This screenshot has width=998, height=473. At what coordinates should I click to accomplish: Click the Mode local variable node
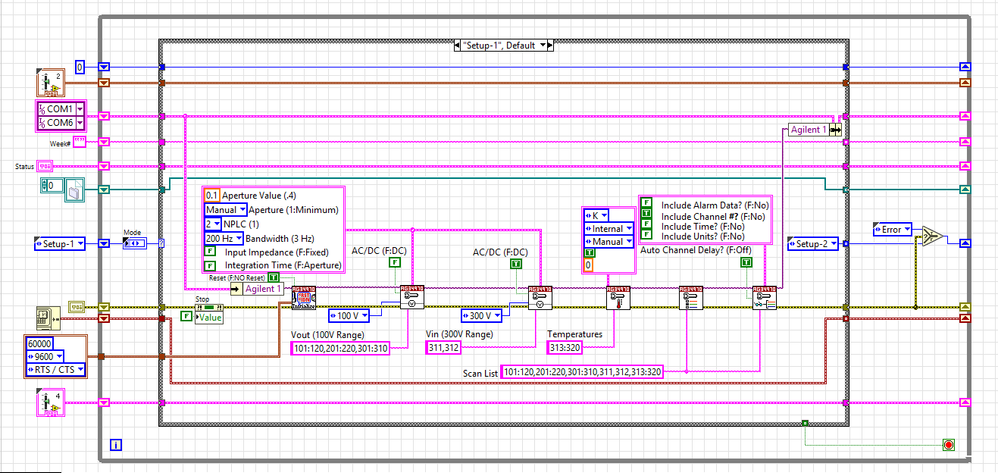135,243
